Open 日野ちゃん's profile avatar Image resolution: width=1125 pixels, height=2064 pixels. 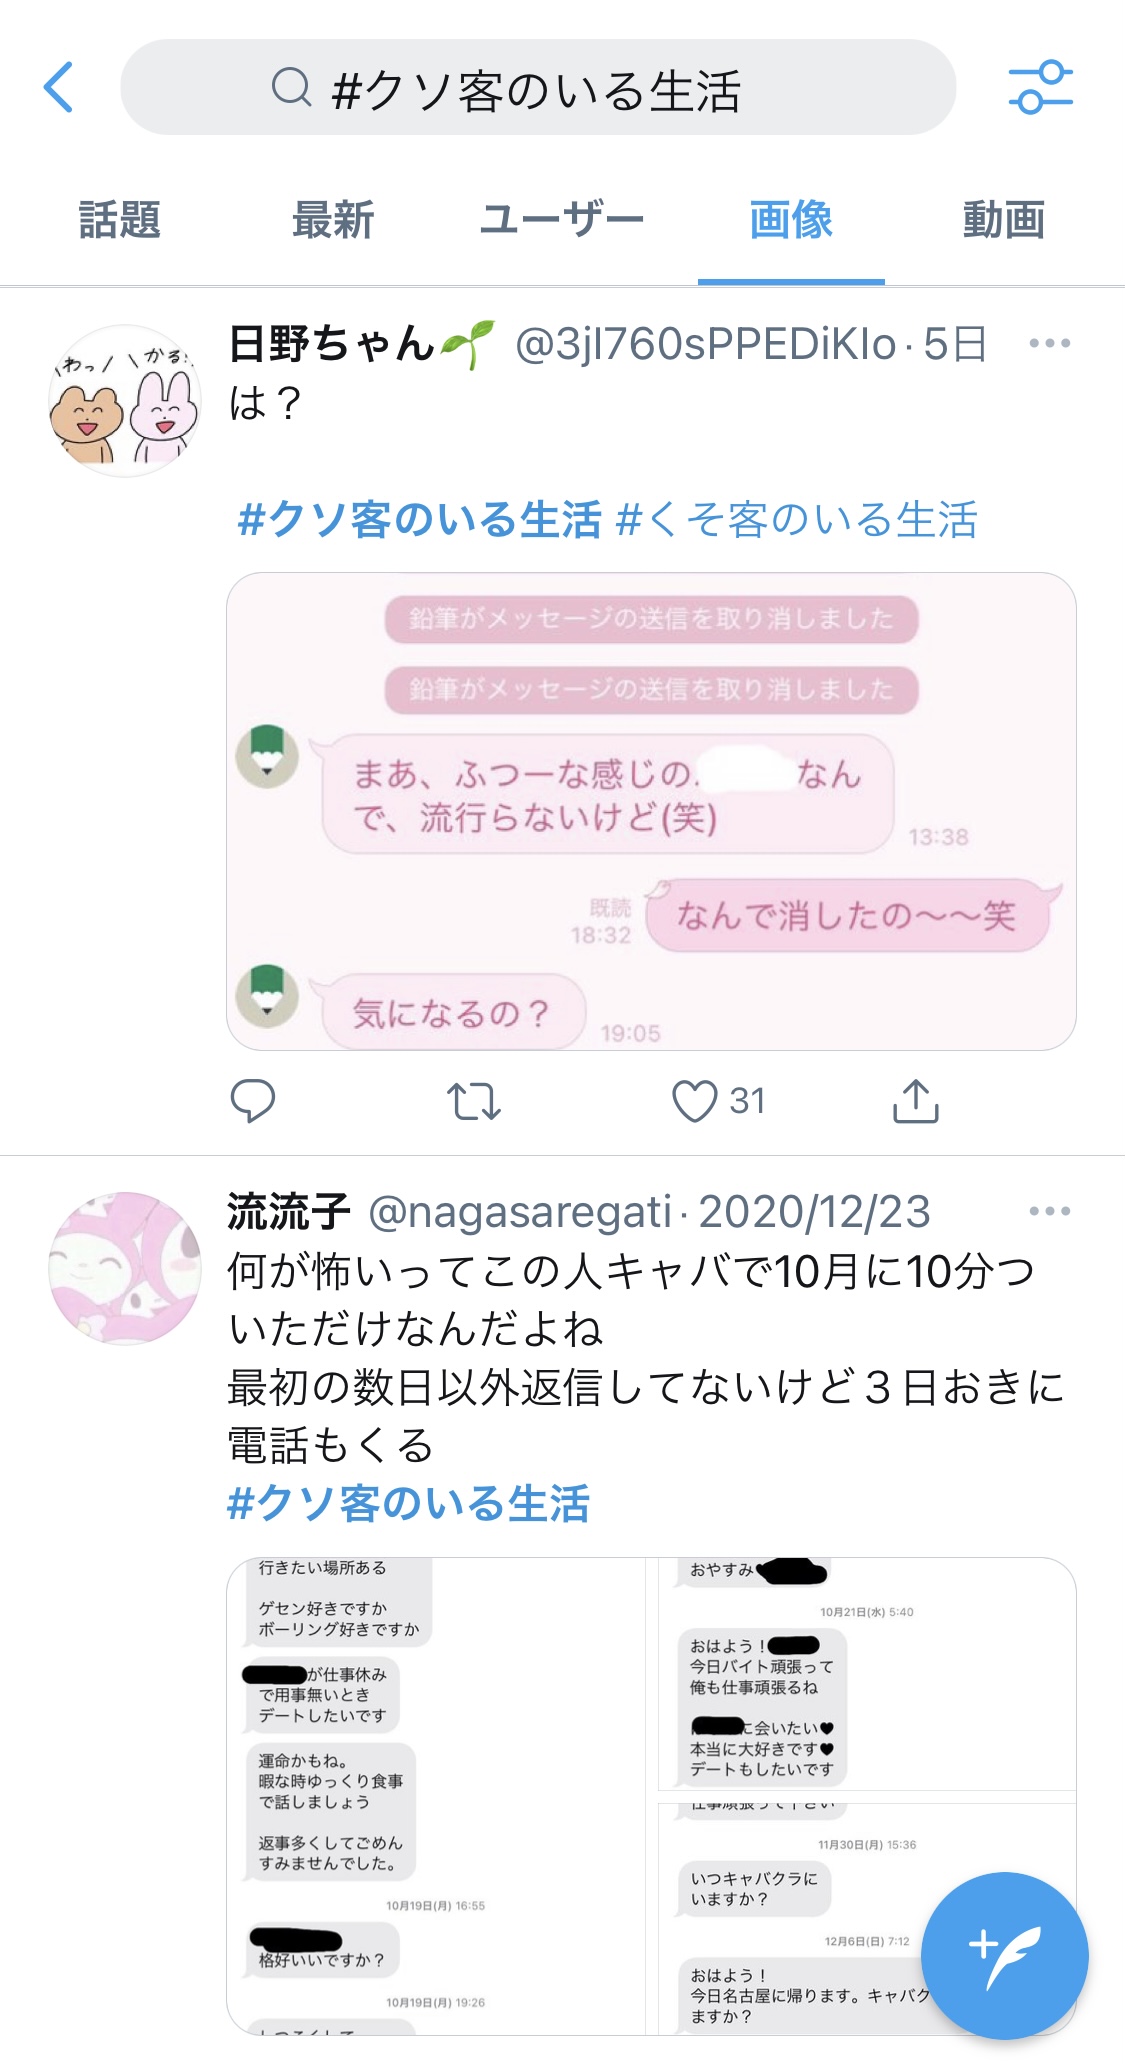[125, 400]
